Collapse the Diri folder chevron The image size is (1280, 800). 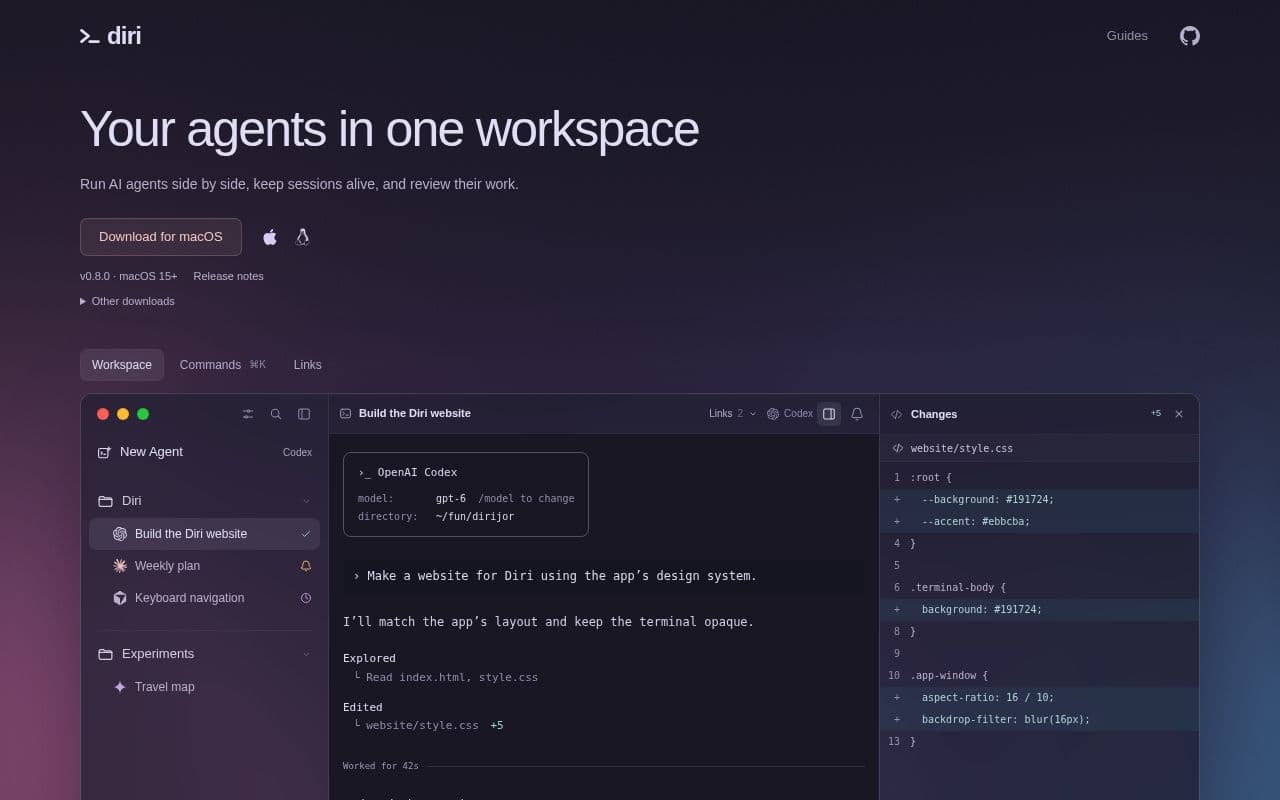coord(306,501)
